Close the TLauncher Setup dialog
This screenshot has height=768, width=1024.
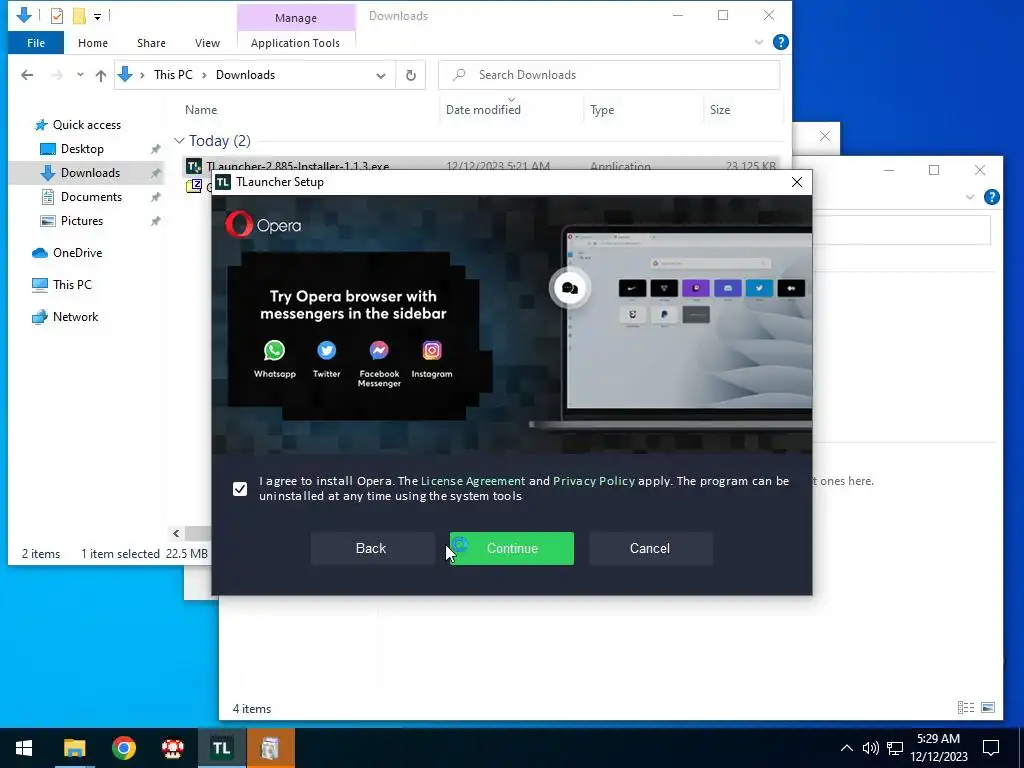point(797,182)
